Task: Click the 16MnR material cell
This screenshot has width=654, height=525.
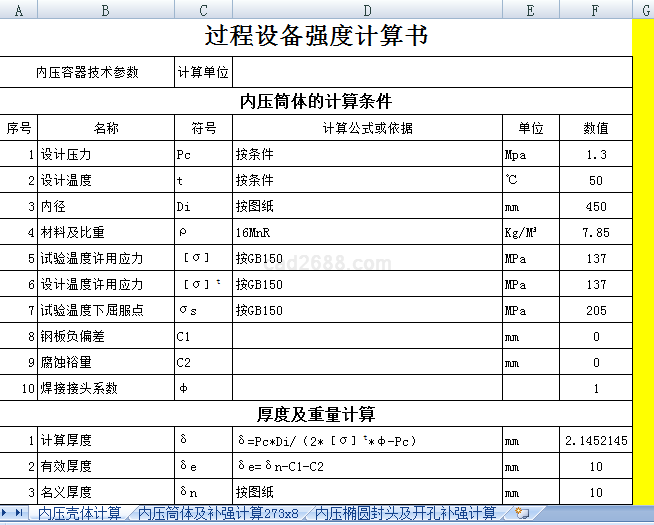Action: click(x=367, y=233)
